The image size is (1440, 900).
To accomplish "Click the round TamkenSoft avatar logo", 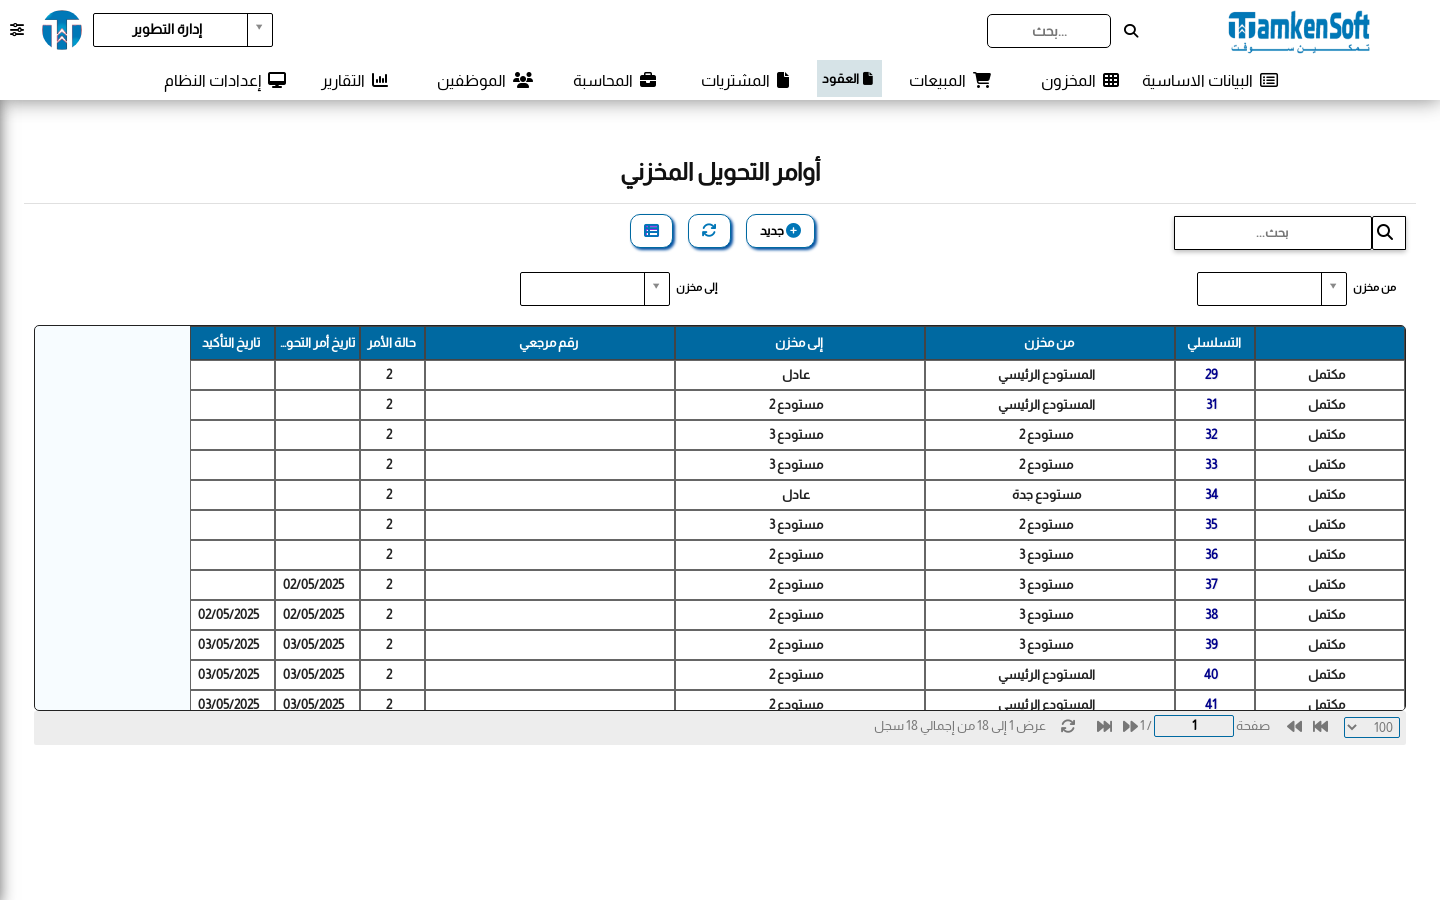I will coord(62,30).
